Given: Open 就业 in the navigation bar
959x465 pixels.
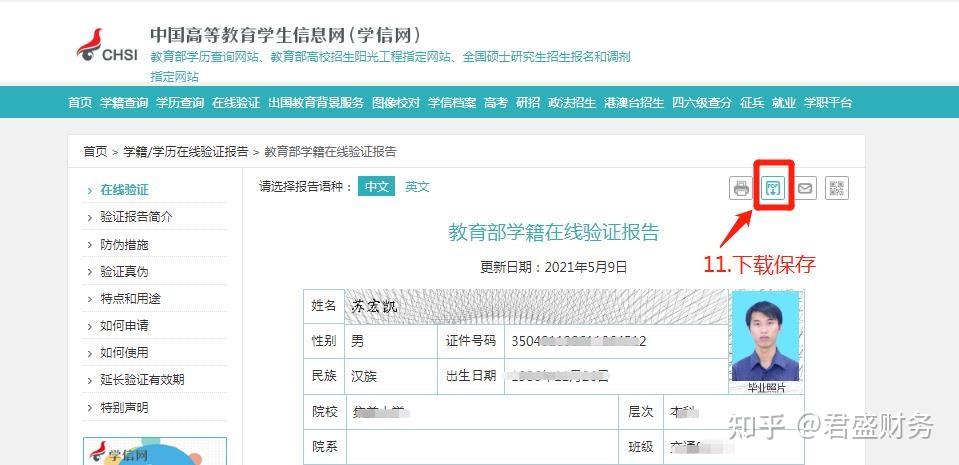Looking at the screenshot, I should tap(783, 103).
